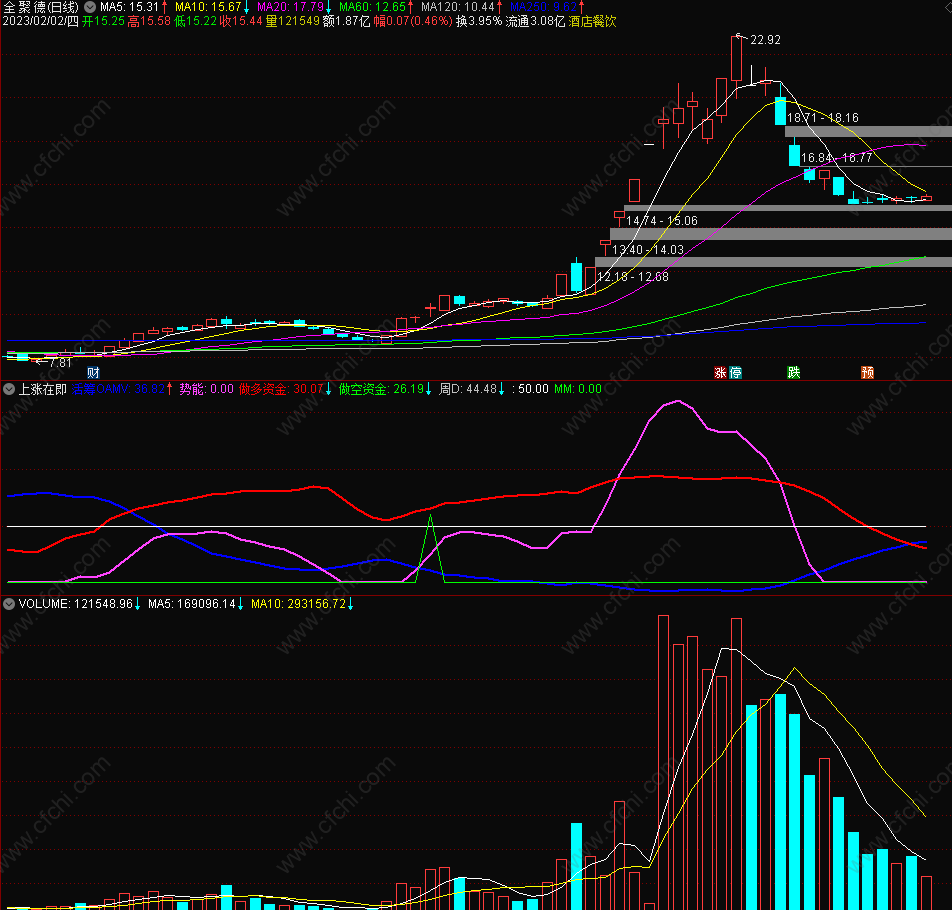The width and height of the screenshot is (952, 910).
Task: Click the float value 流通3.08亿
Action: [x=536, y=22]
